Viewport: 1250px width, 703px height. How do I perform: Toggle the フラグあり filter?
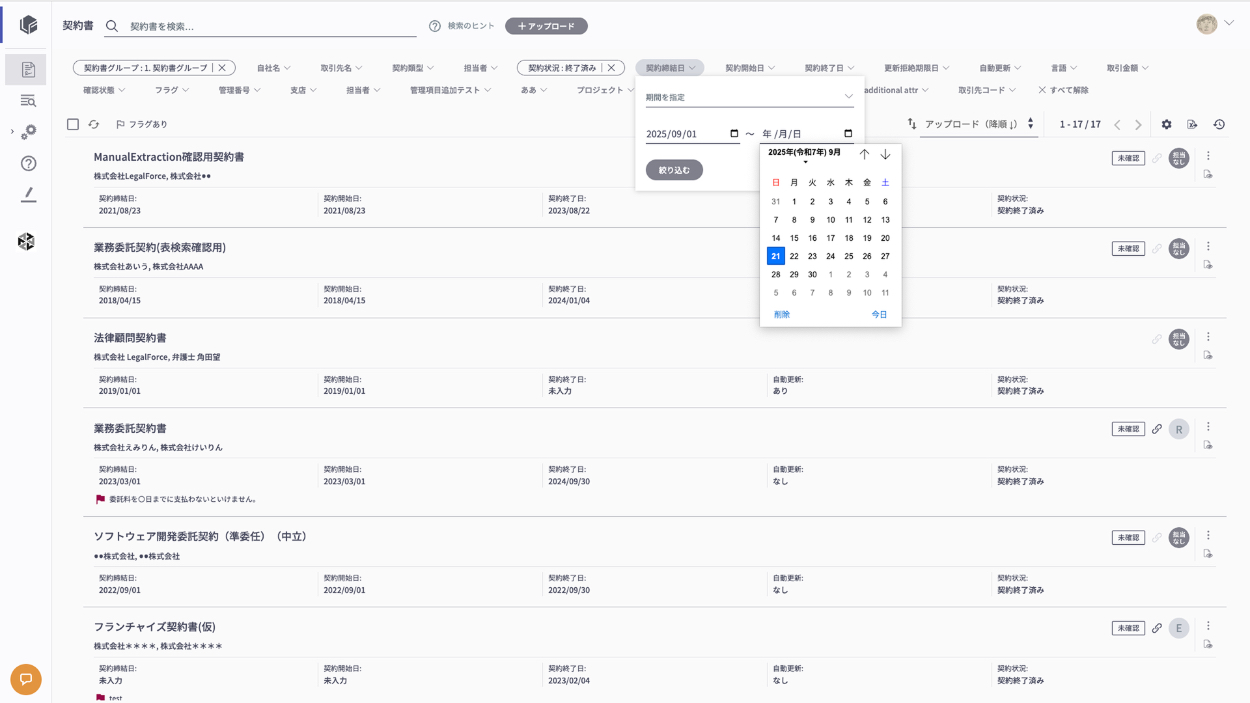[x=141, y=125]
